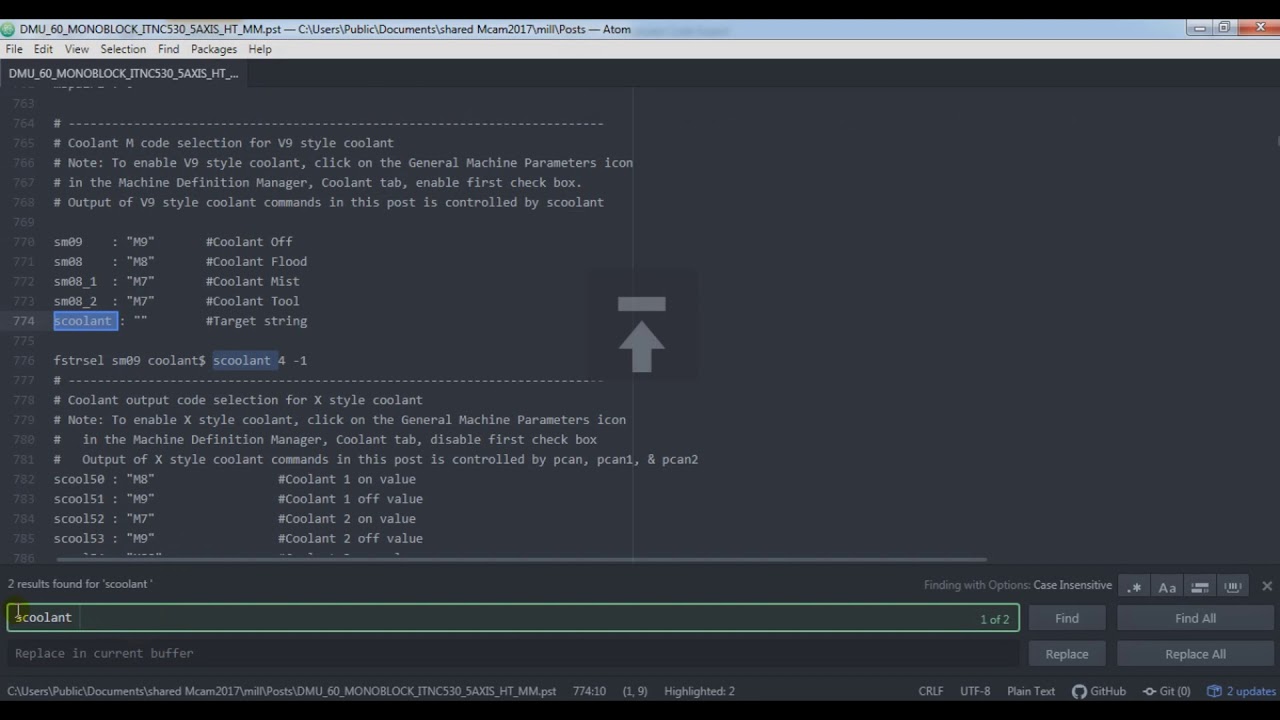Click the highlighted 'scoolant' on line 774

[x=85, y=321]
